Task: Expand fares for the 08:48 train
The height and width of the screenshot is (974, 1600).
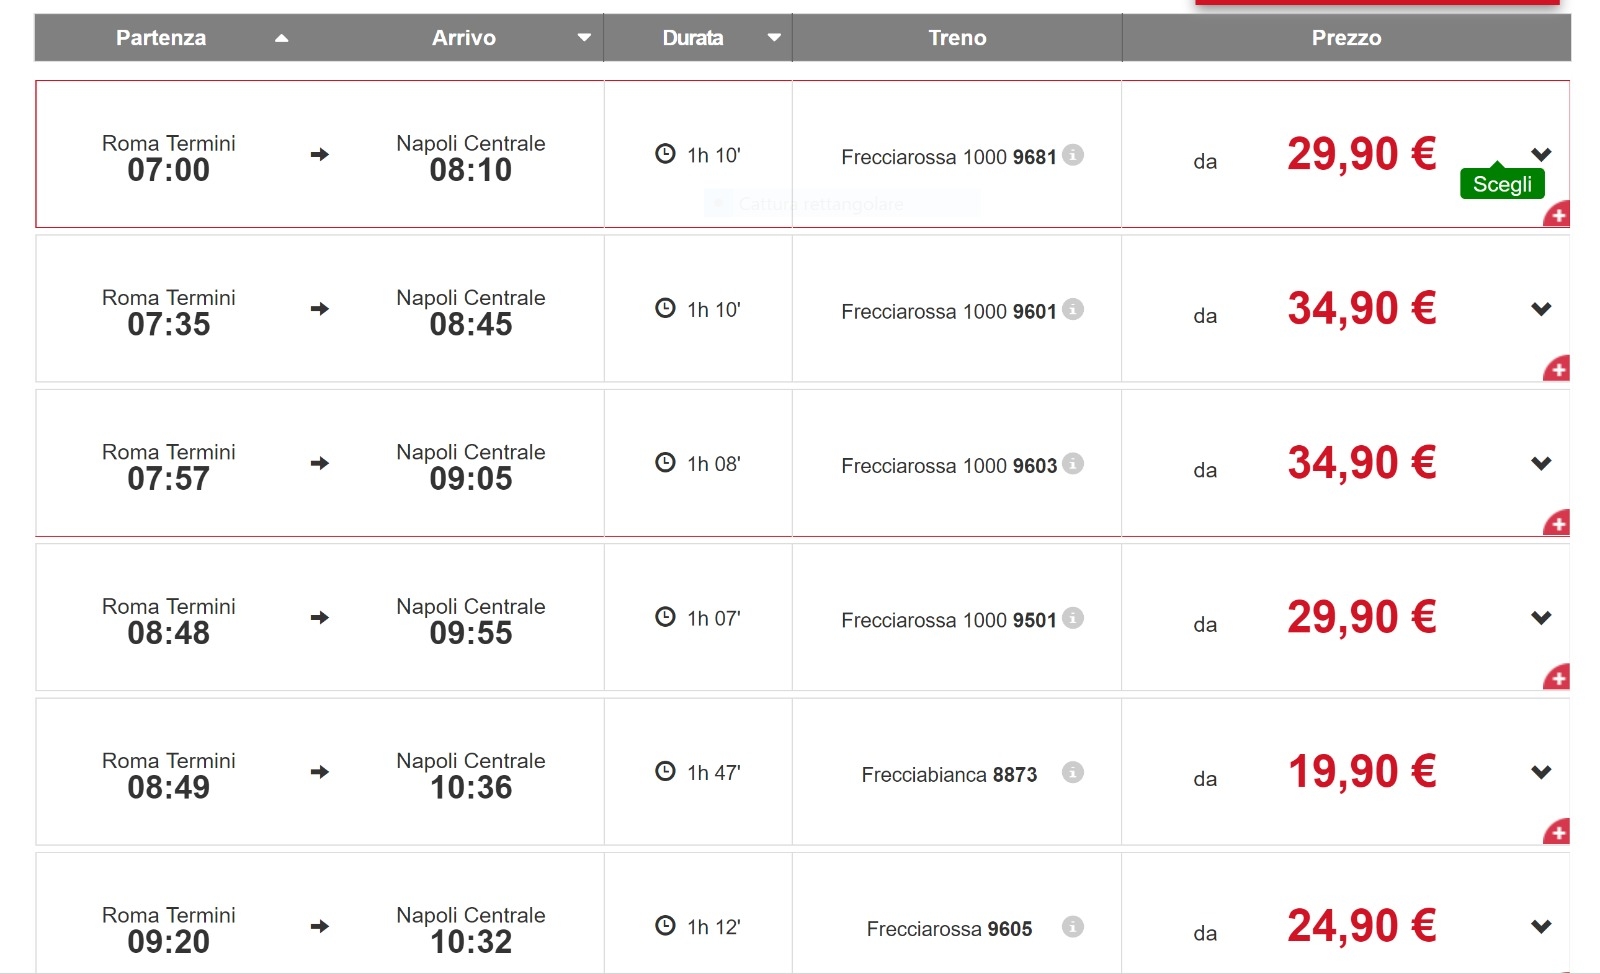Action: click(1541, 617)
